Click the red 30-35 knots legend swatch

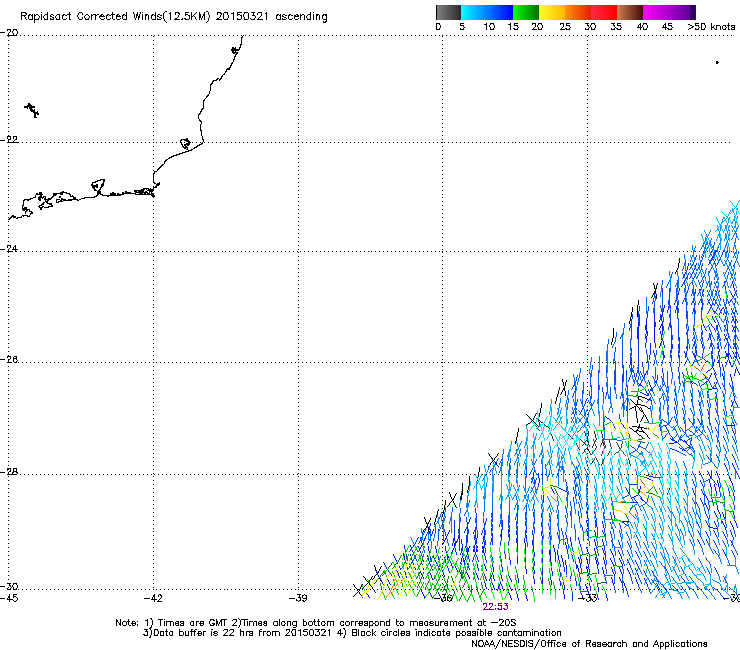(x=604, y=12)
